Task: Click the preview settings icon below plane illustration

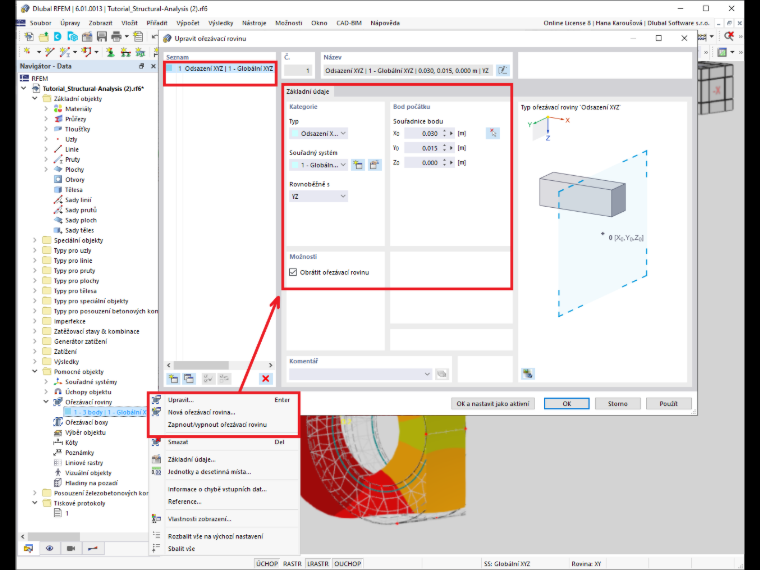Action: click(528, 374)
